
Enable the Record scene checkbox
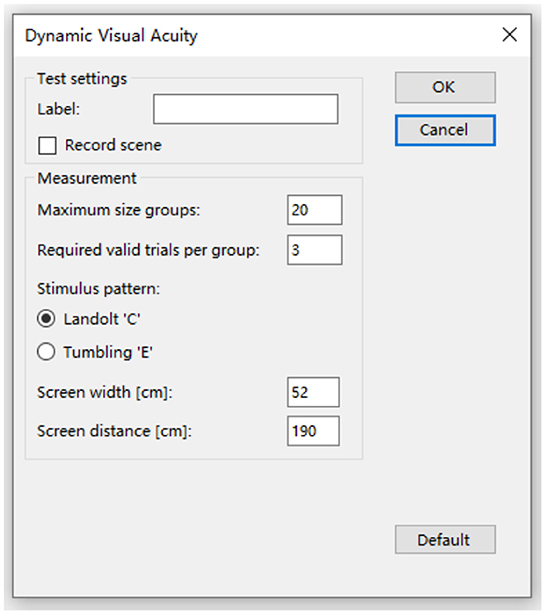pyautogui.click(x=47, y=146)
